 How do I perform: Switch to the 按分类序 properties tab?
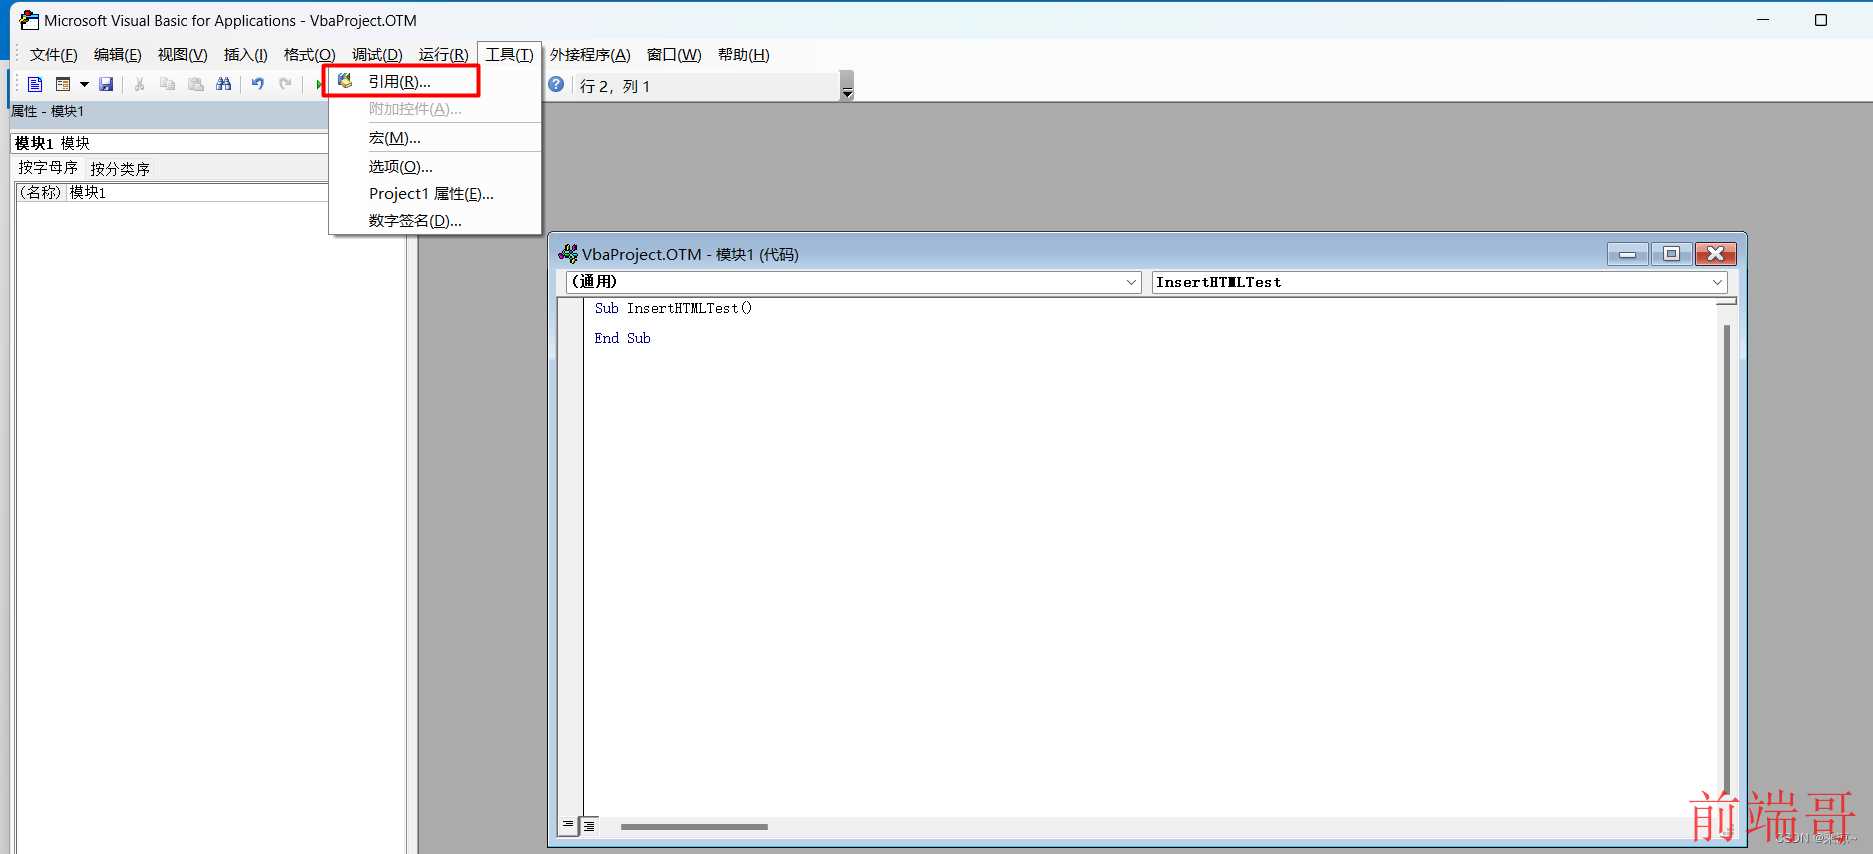tap(120, 168)
